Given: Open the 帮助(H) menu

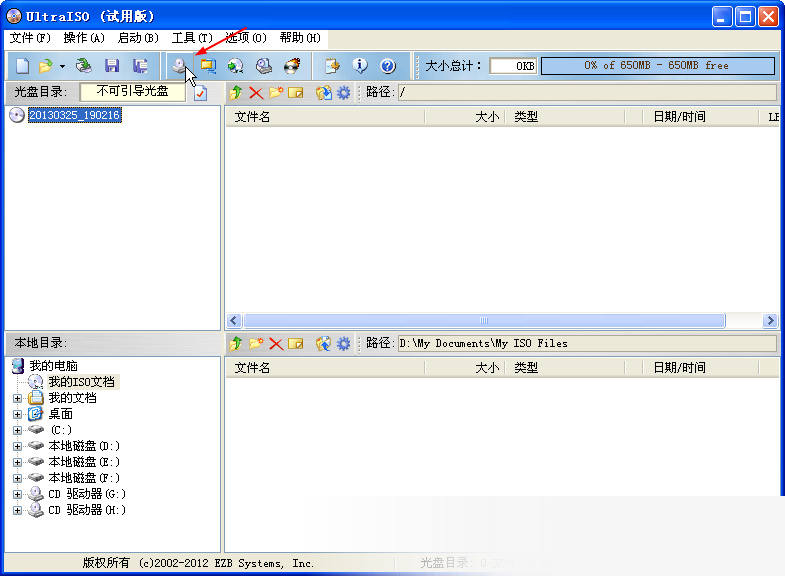Looking at the screenshot, I should click(300, 38).
